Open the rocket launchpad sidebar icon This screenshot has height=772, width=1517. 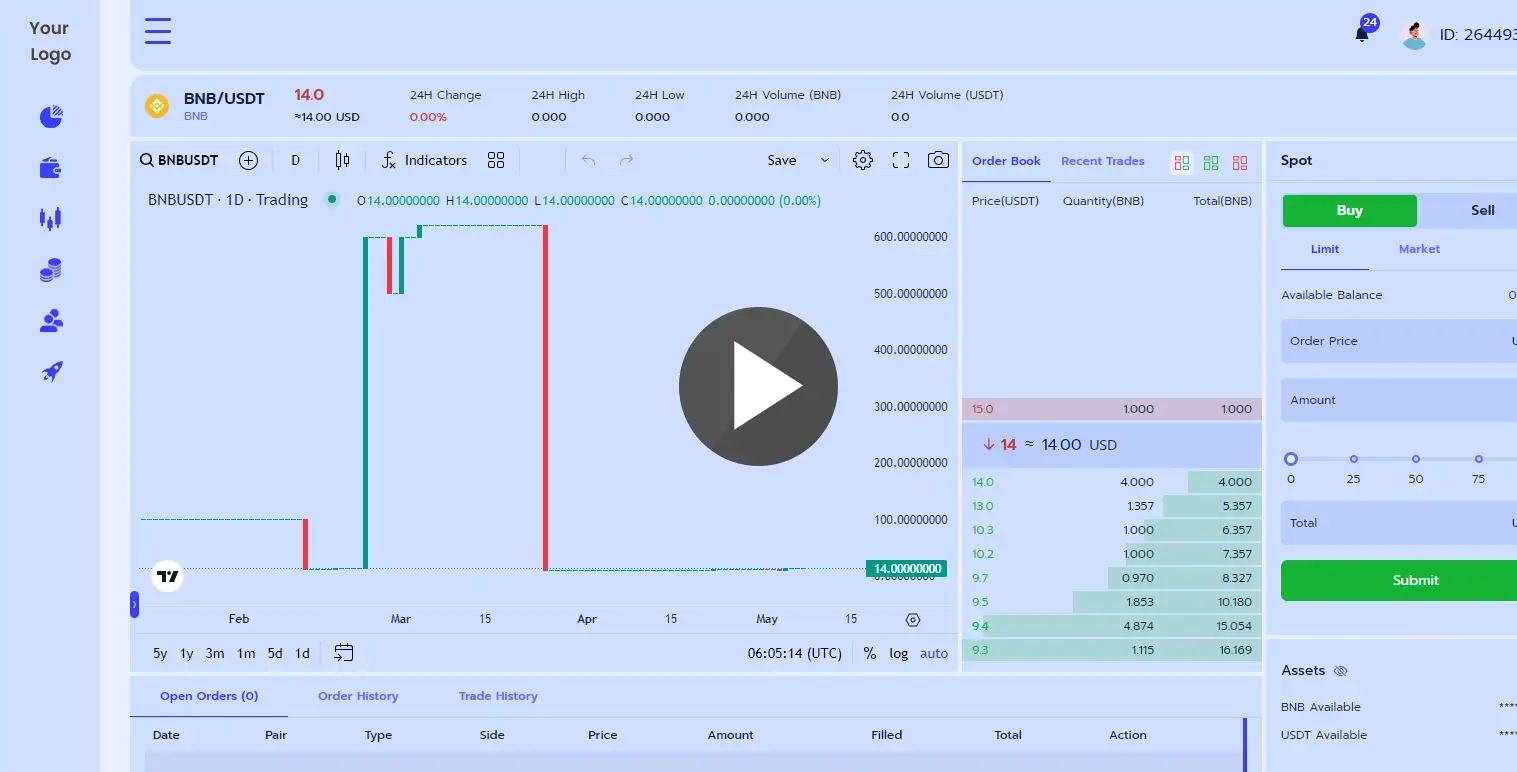[x=52, y=372]
